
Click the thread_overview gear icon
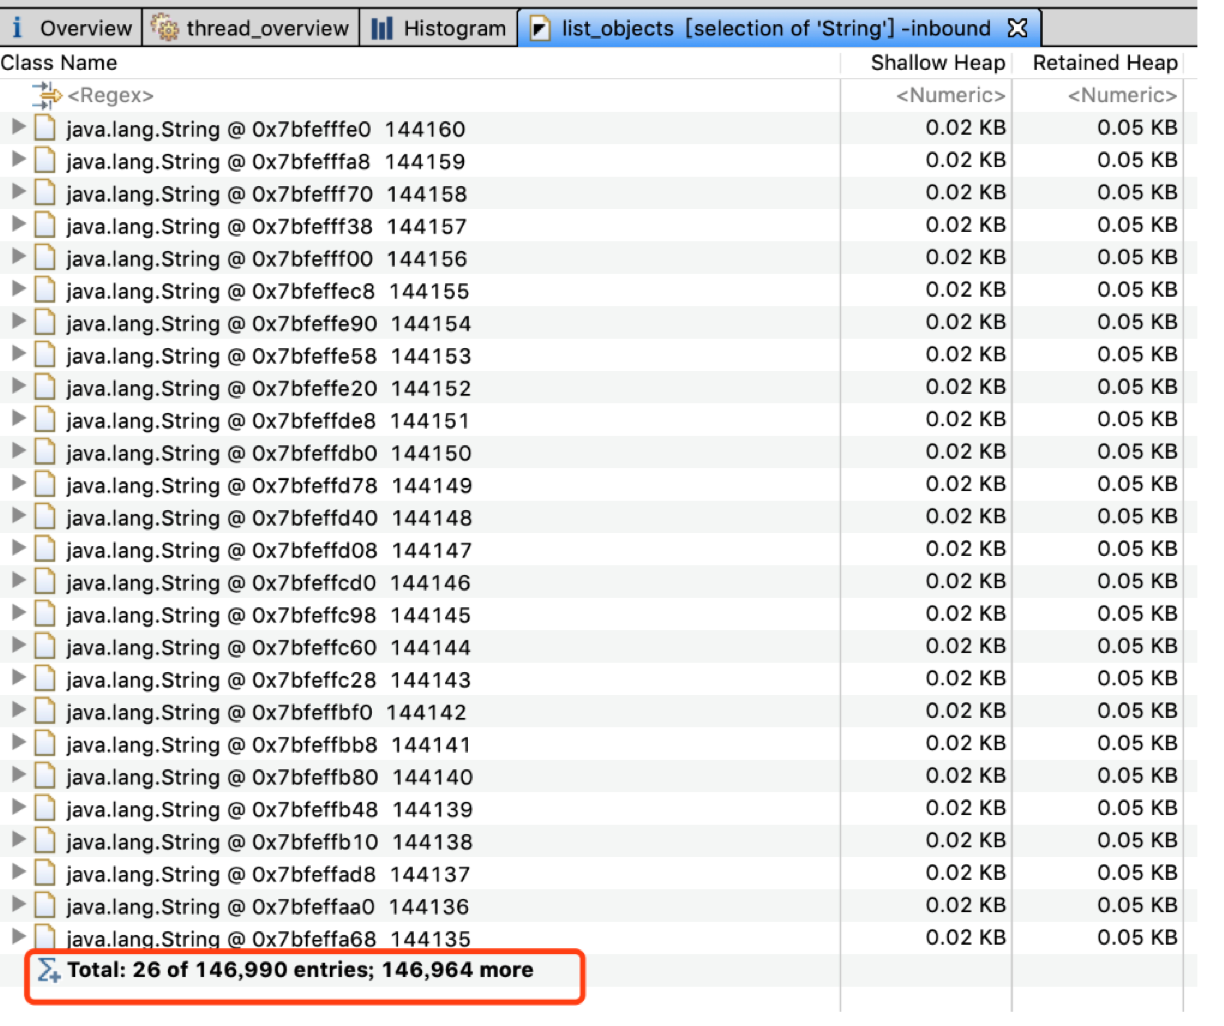click(x=164, y=28)
